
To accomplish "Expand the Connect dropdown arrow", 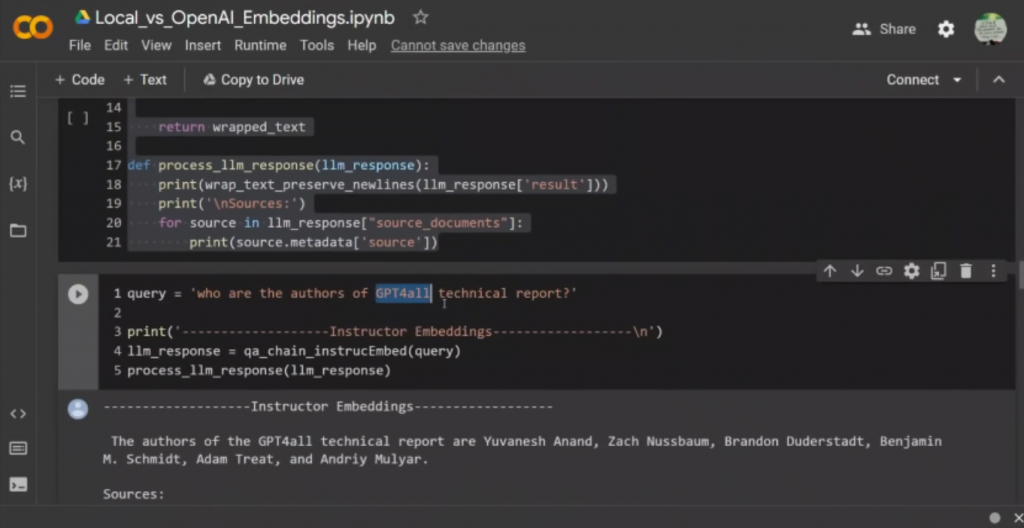I will coord(957,80).
